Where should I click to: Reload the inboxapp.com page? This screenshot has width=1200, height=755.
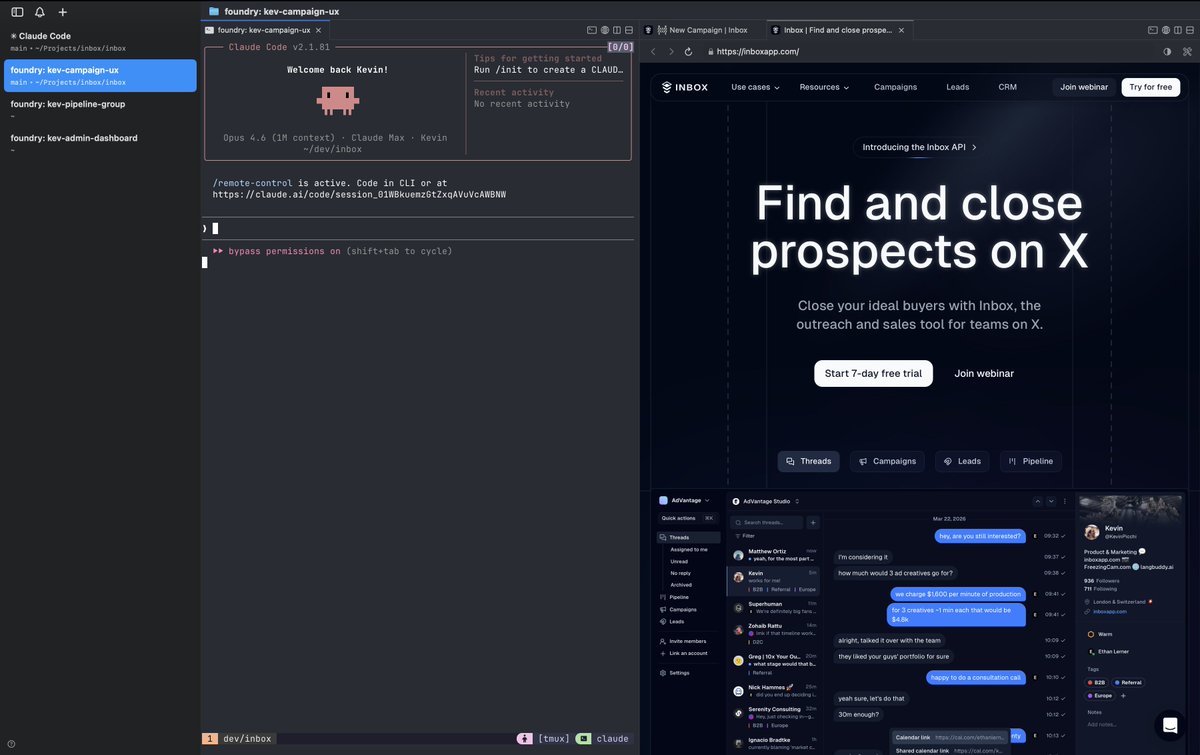click(689, 51)
